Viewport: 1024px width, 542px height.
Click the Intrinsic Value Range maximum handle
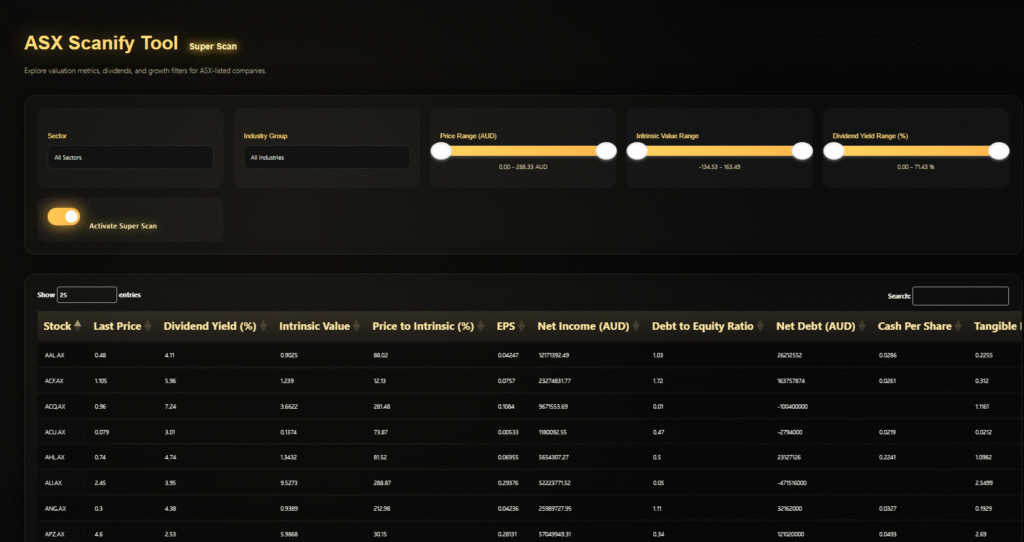pyautogui.click(x=802, y=151)
